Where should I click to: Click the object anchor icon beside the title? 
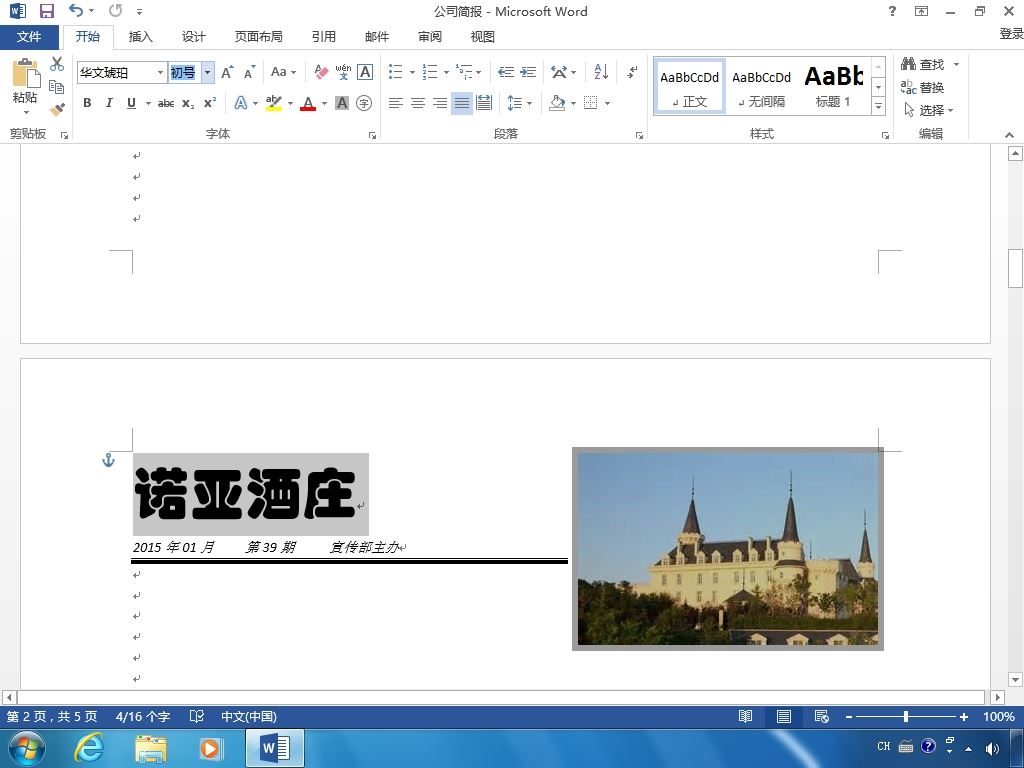[x=108, y=460]
